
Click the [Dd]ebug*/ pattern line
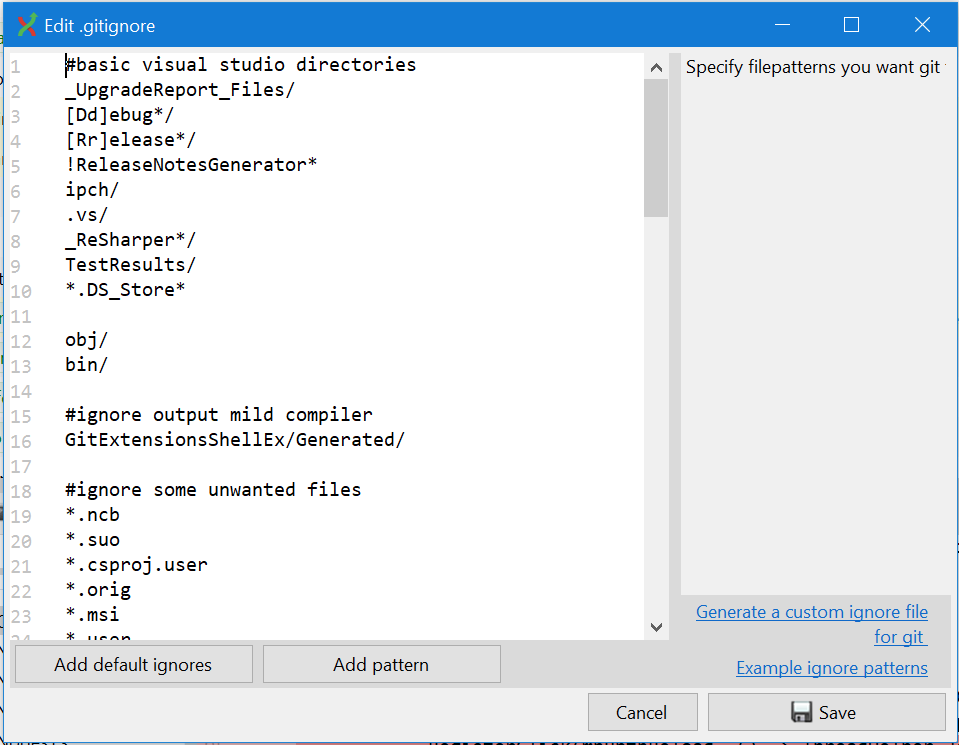tap(108, 114)
